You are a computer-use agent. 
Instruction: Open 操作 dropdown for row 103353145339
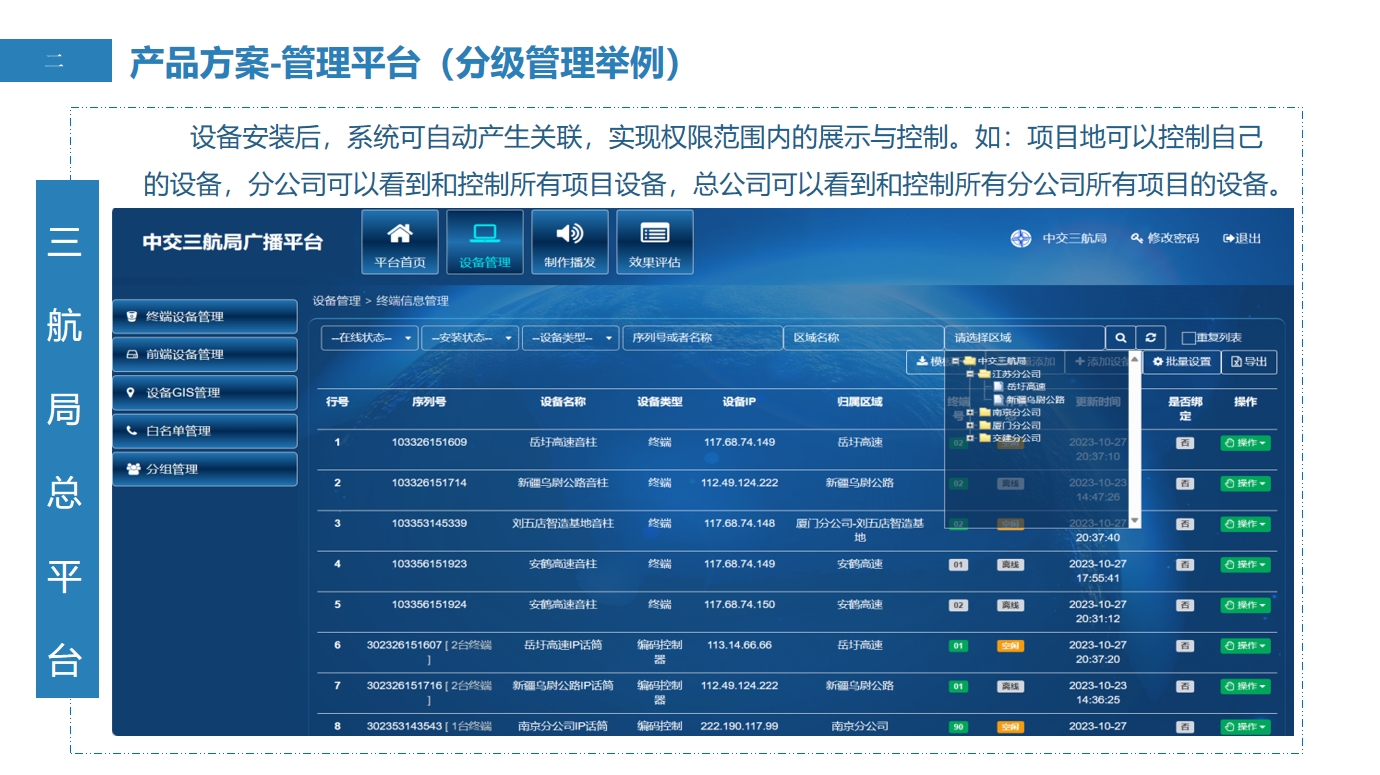1245,524
